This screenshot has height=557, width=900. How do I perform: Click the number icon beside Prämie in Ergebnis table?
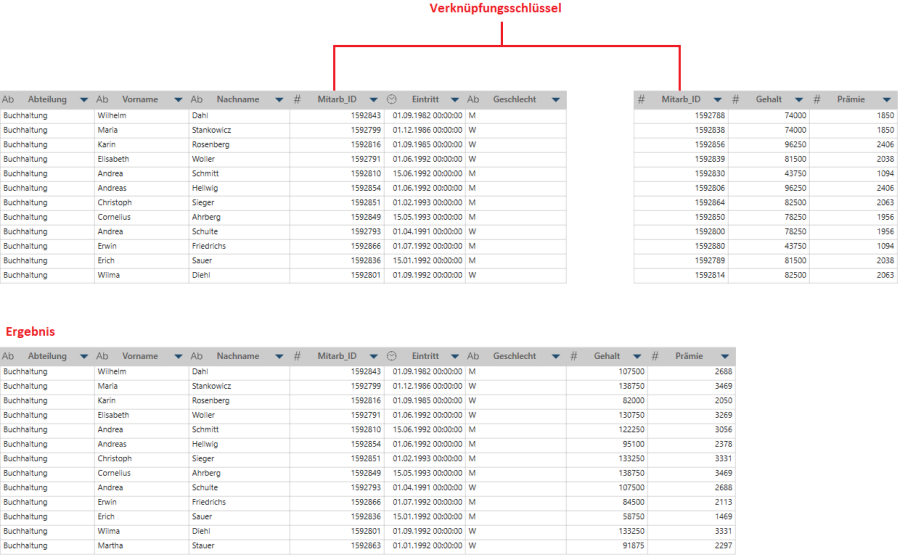coord(656,356)
